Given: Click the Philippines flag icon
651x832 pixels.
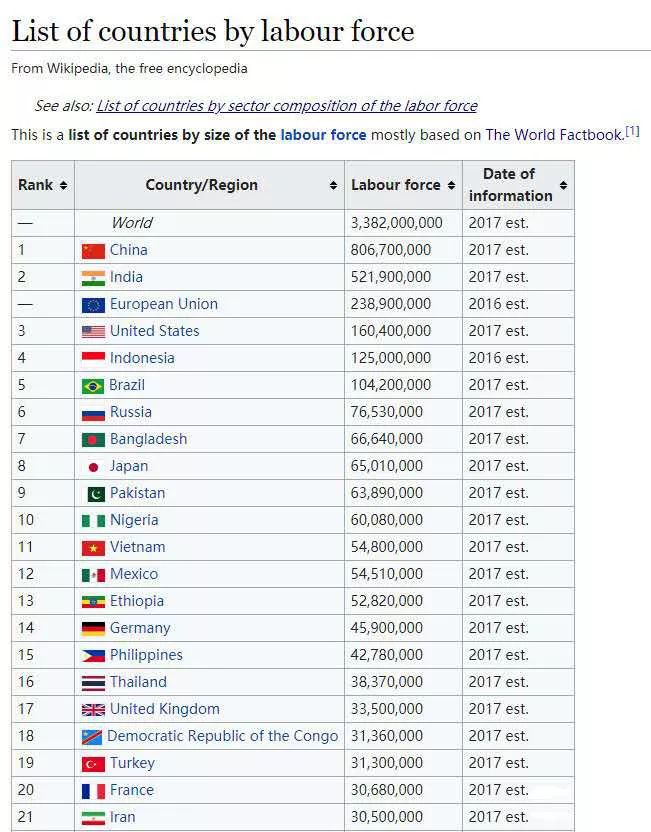Looking at the screenshot, I should [x=93, y=656].
